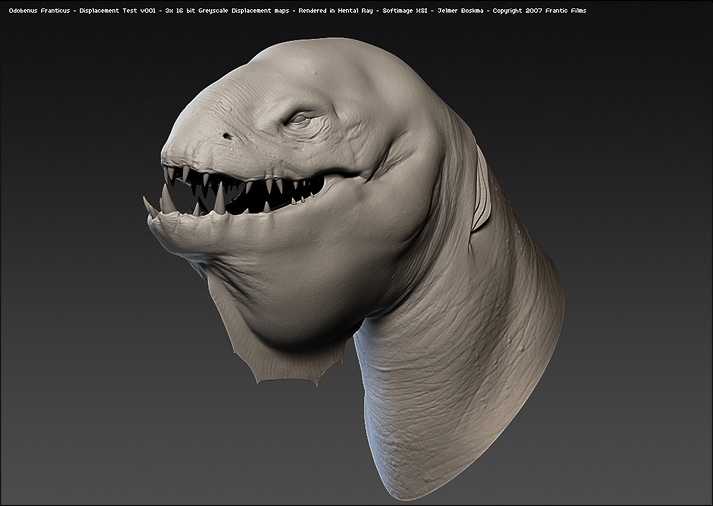Click the "Odobenus Franticus" title text
Screen dimensions: 713x506
pyautogui.click(x=41, y=11)
